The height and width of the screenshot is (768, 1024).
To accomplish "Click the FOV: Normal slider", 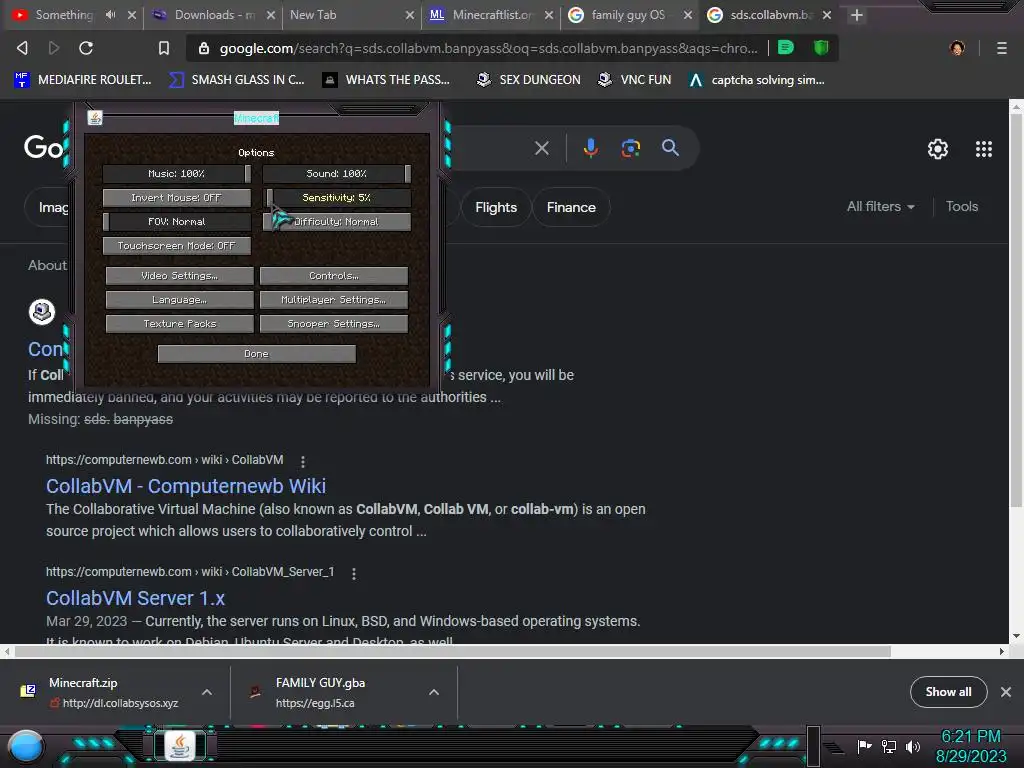I will (177, 221).
